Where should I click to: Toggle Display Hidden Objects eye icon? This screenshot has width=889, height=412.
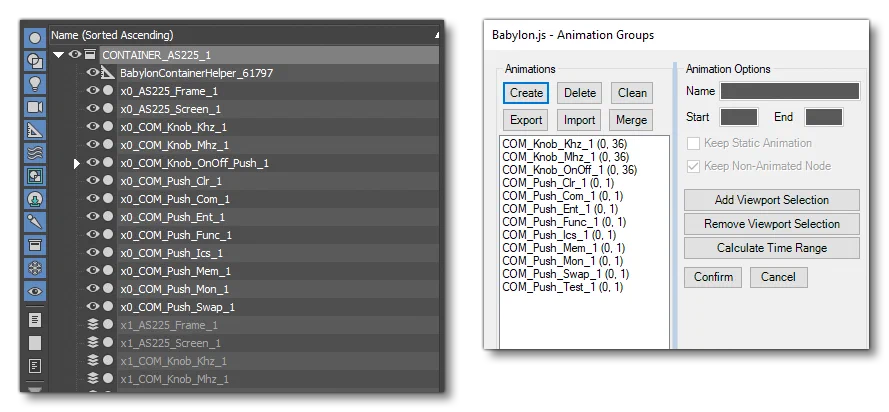coord(35,291)
